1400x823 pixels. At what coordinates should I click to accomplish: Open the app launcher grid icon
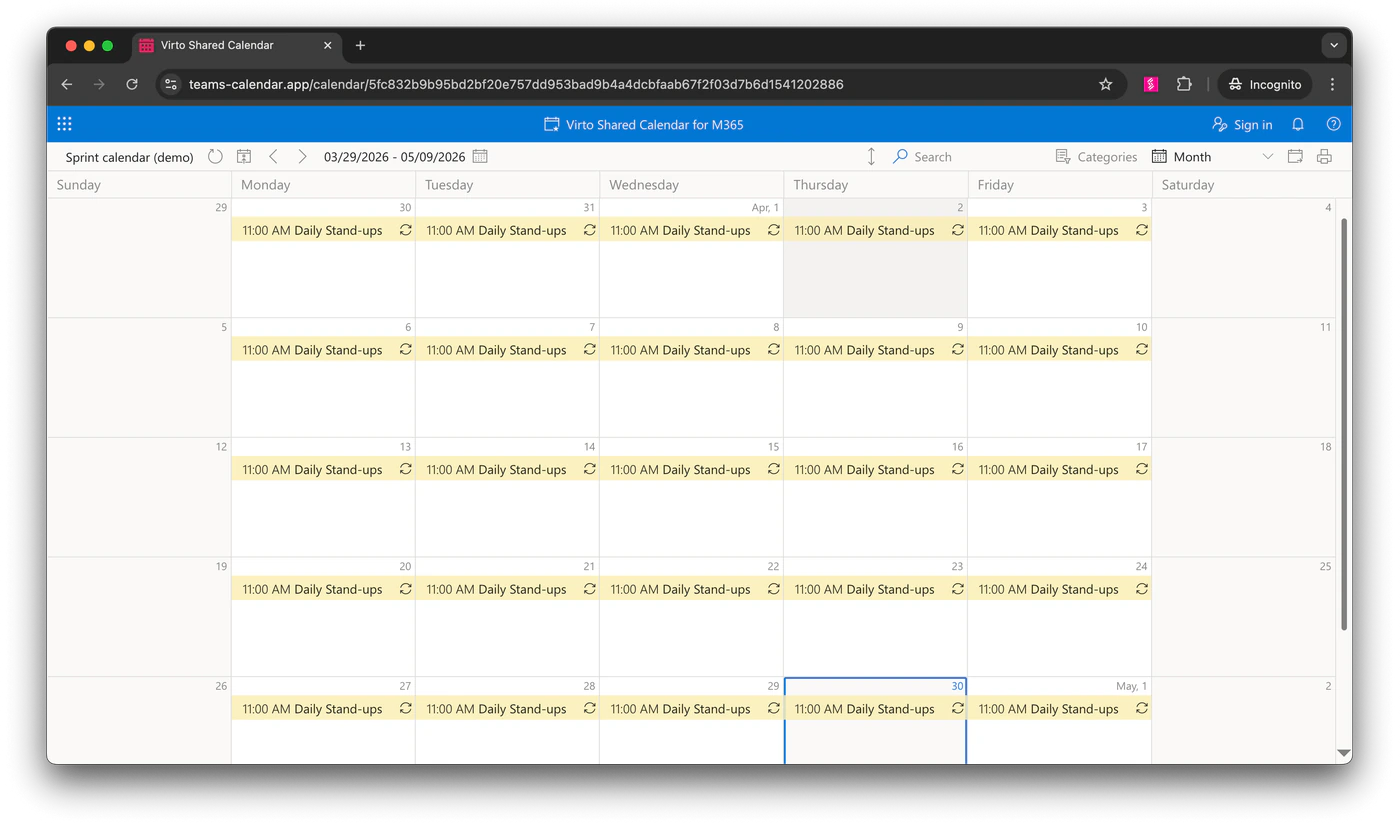coord(64,124)
